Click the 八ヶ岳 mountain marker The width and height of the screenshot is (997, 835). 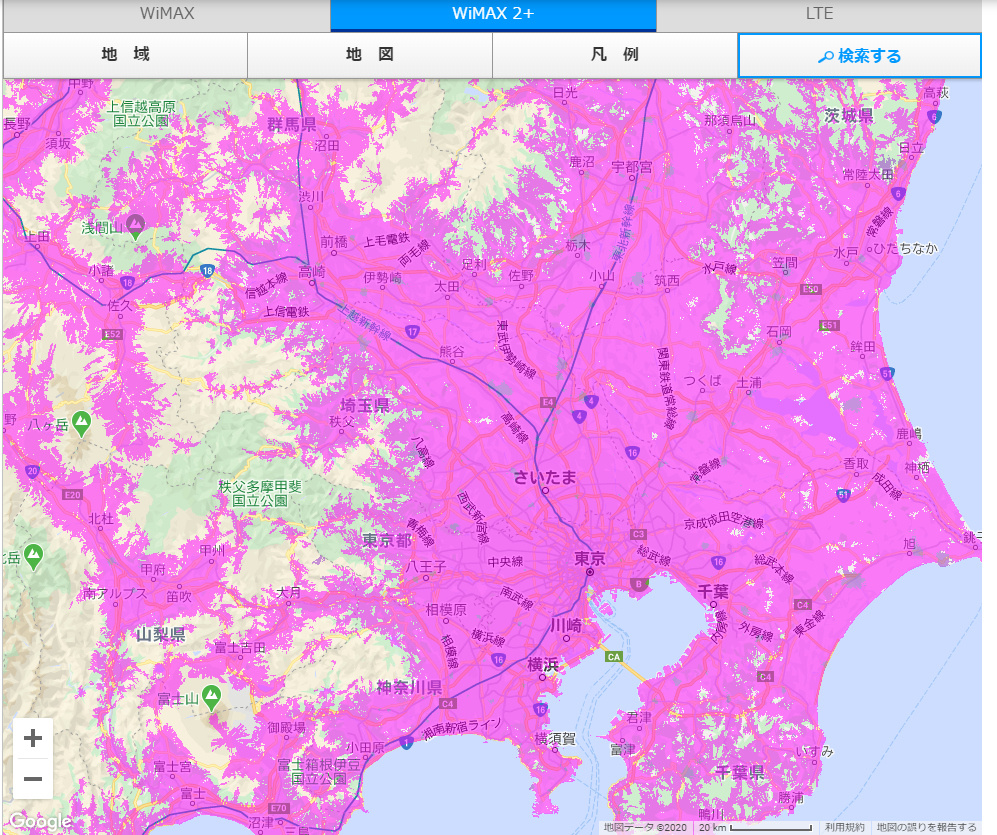tap(81, 423)
